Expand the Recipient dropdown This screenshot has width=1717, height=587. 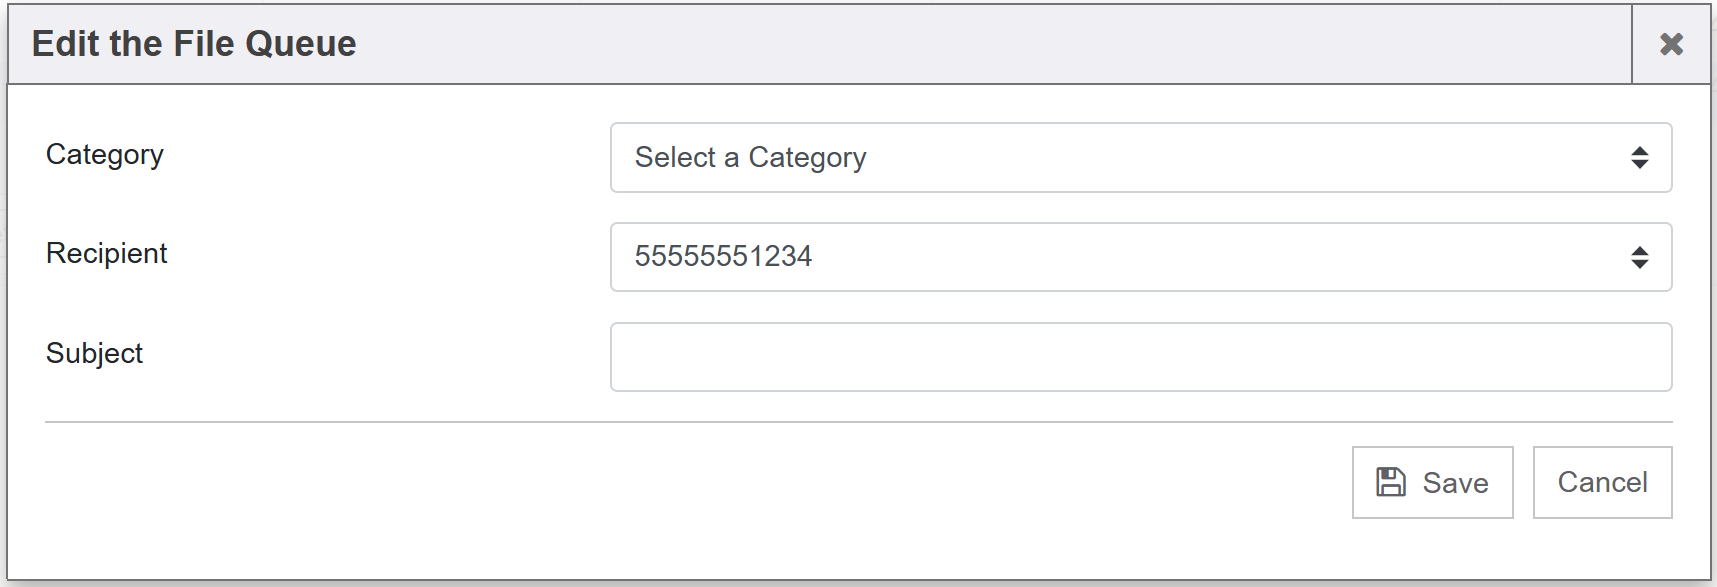click(x=1140, y=258)
